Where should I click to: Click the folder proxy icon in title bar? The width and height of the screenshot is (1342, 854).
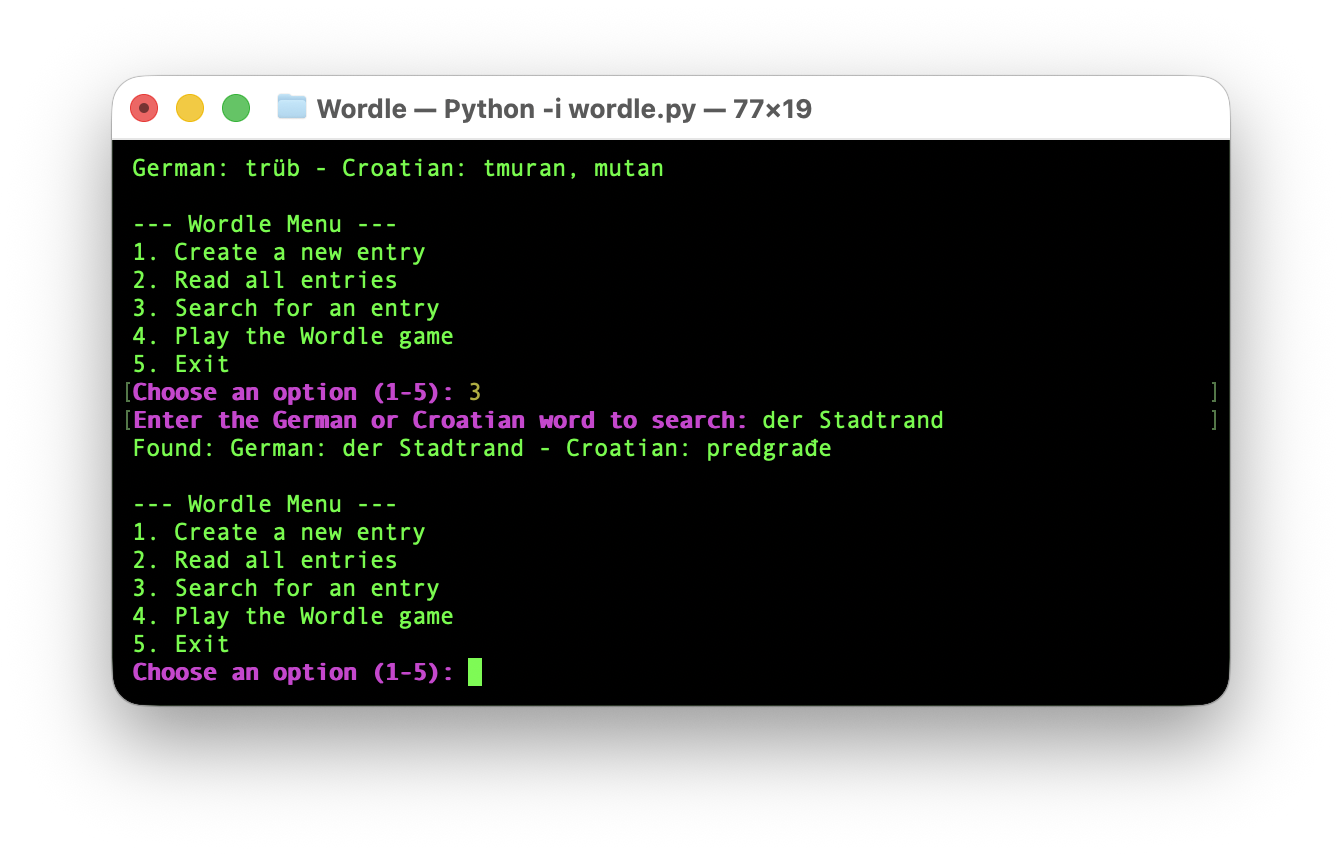[291, 107]
